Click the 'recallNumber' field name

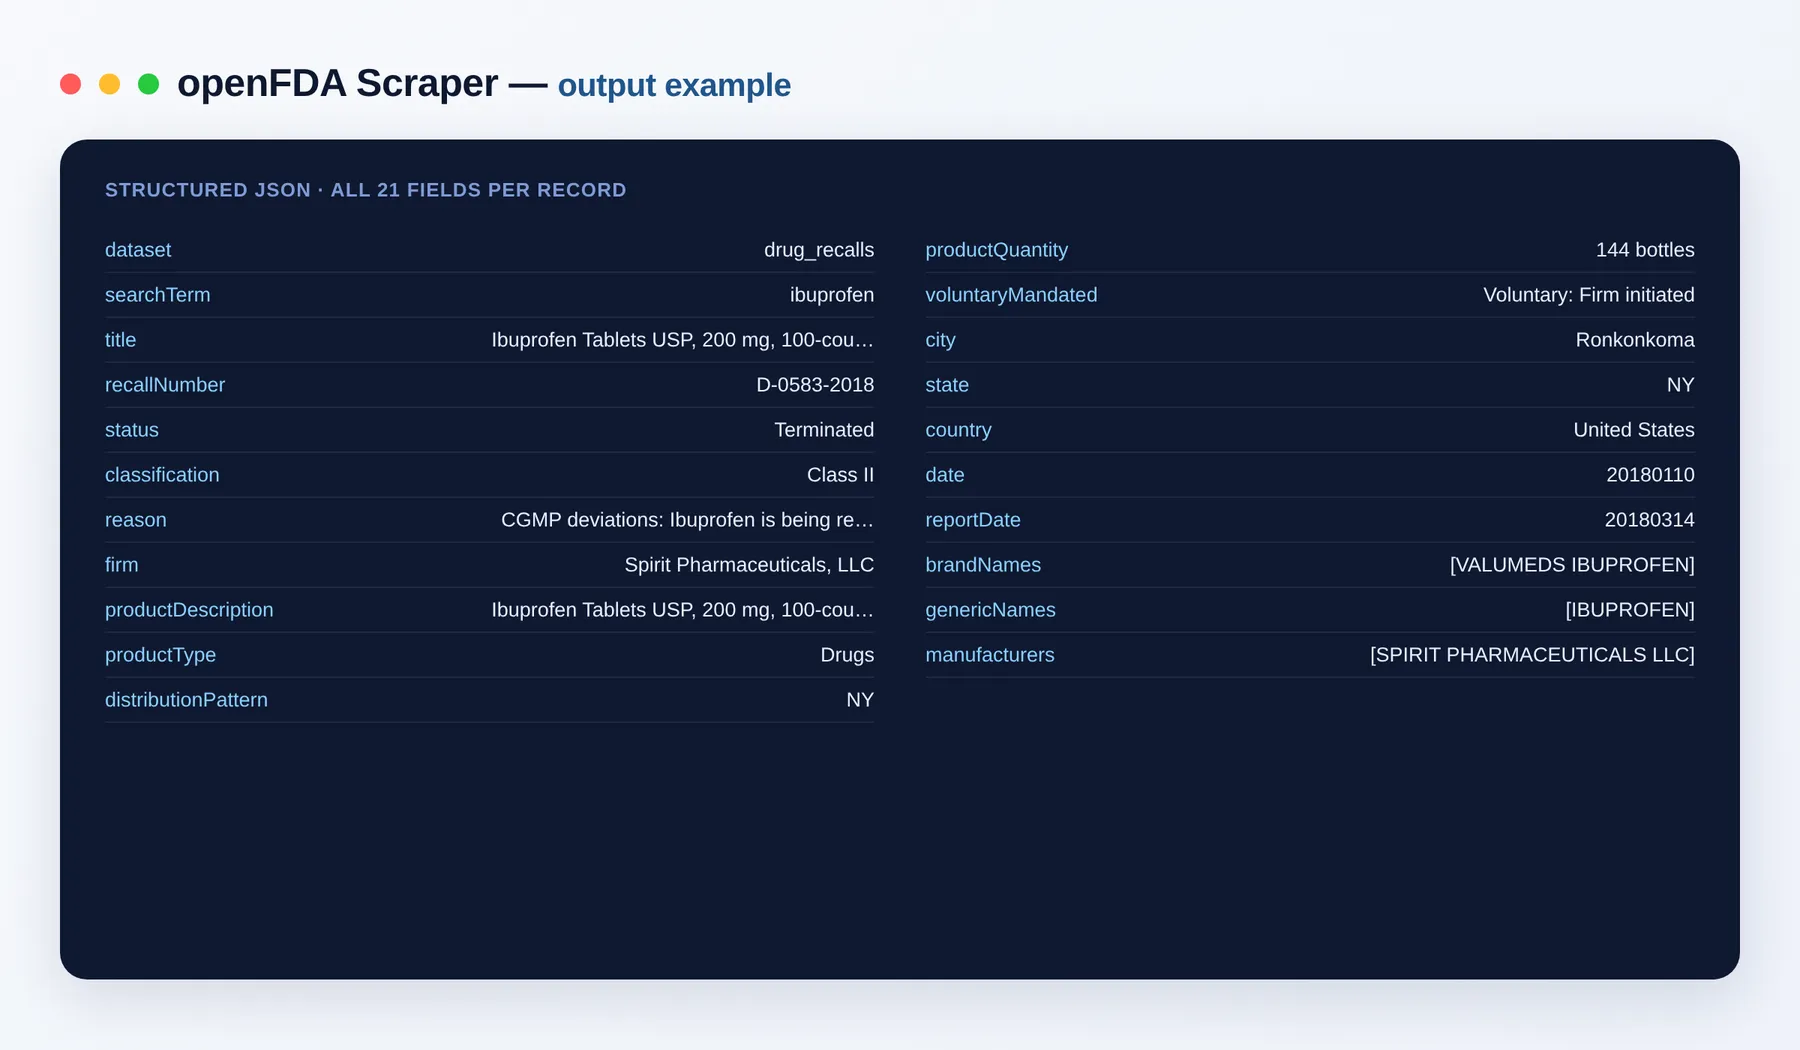point(165,385)
